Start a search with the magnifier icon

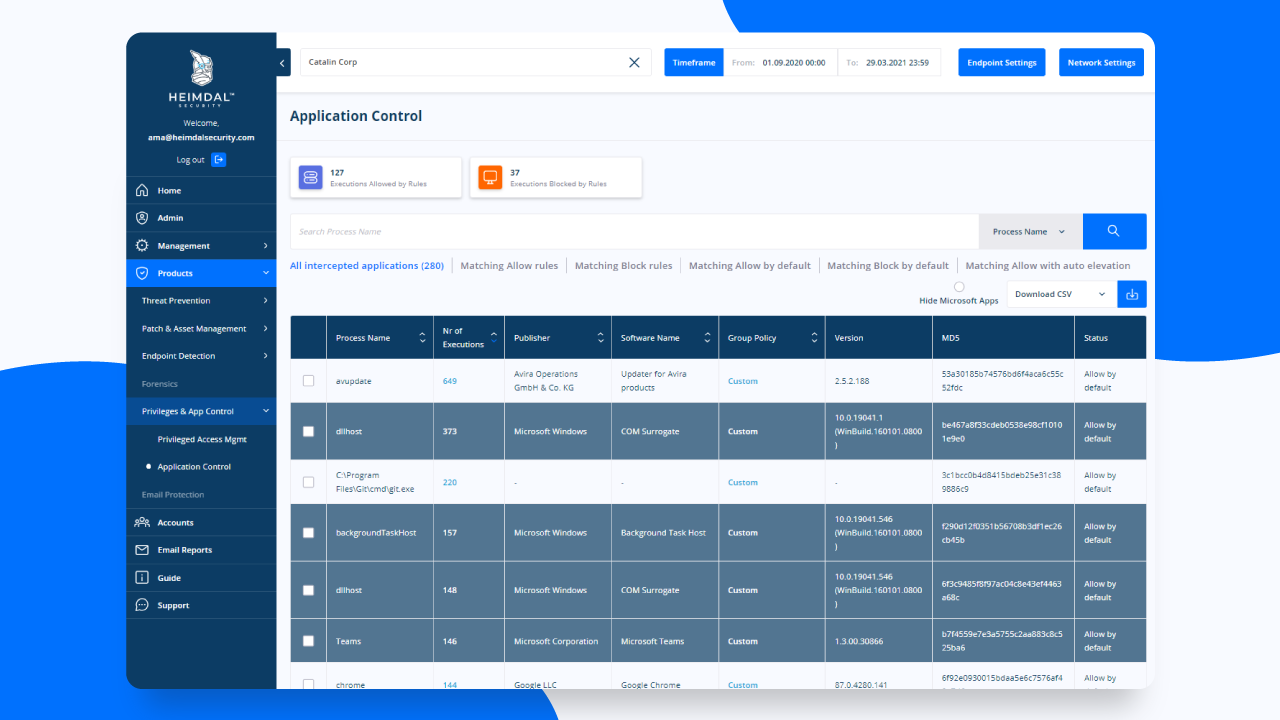(x=1114, y=231)
